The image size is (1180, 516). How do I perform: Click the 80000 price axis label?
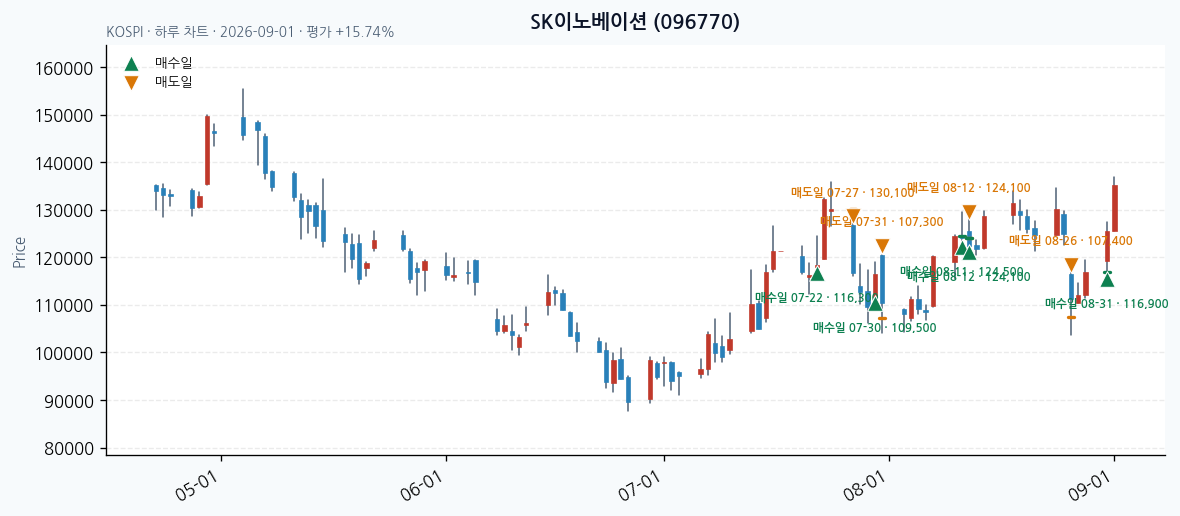68,448
